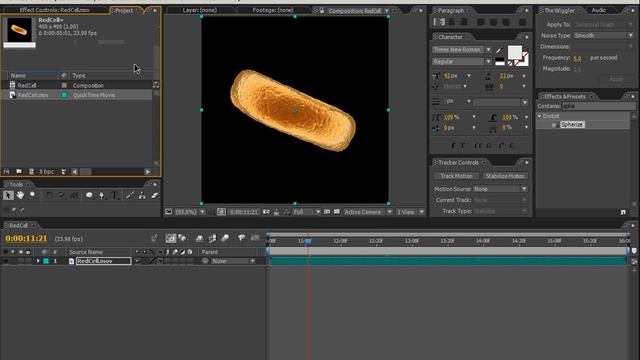Image resolution: width=640 pixels, height=360 pixels.
Task: Select the Ellipse mask tool
Action: coord(89,196)
